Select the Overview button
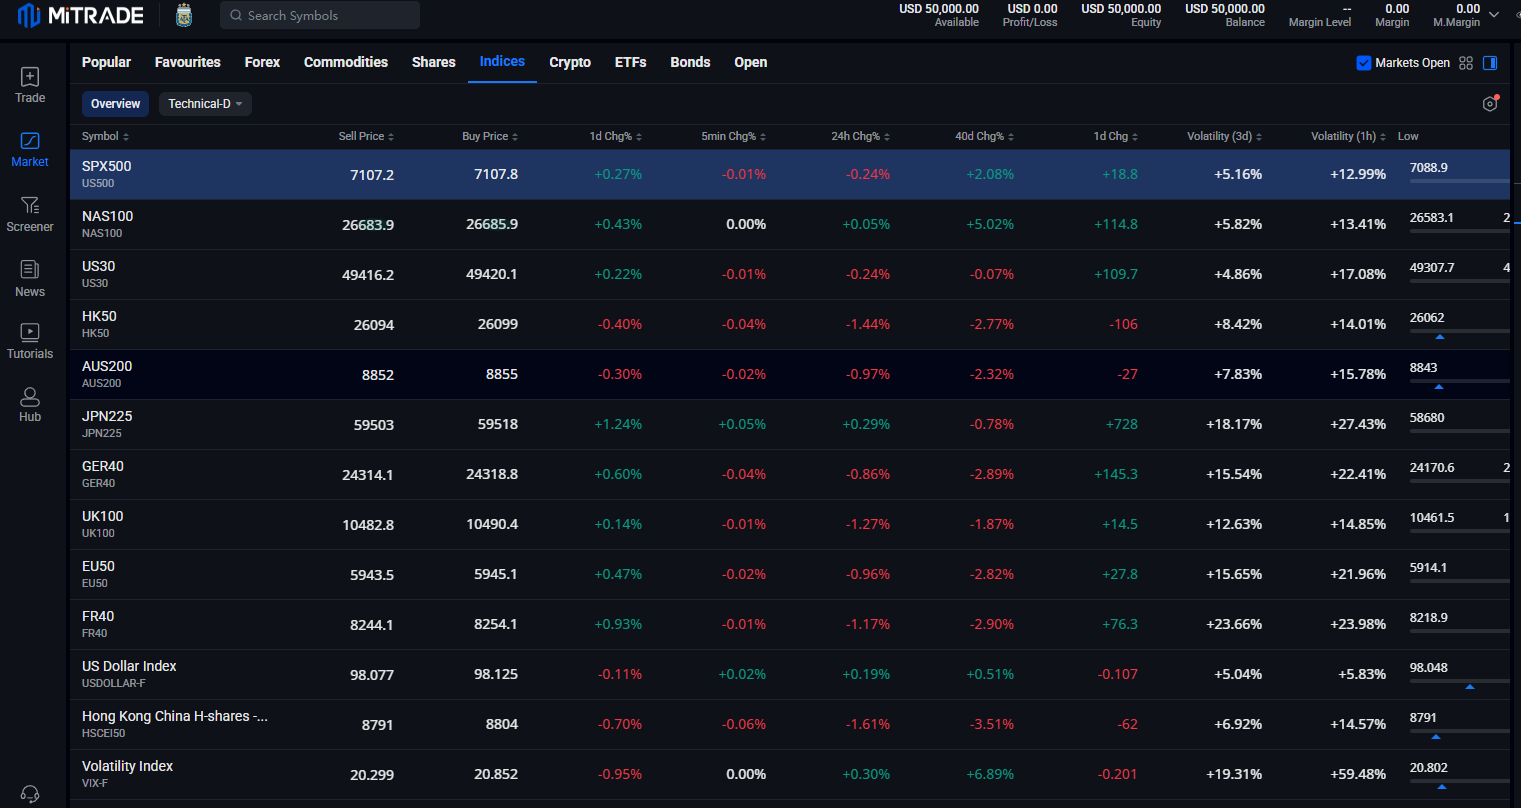Screen dimensions: 1521x808 click(115, 104)
